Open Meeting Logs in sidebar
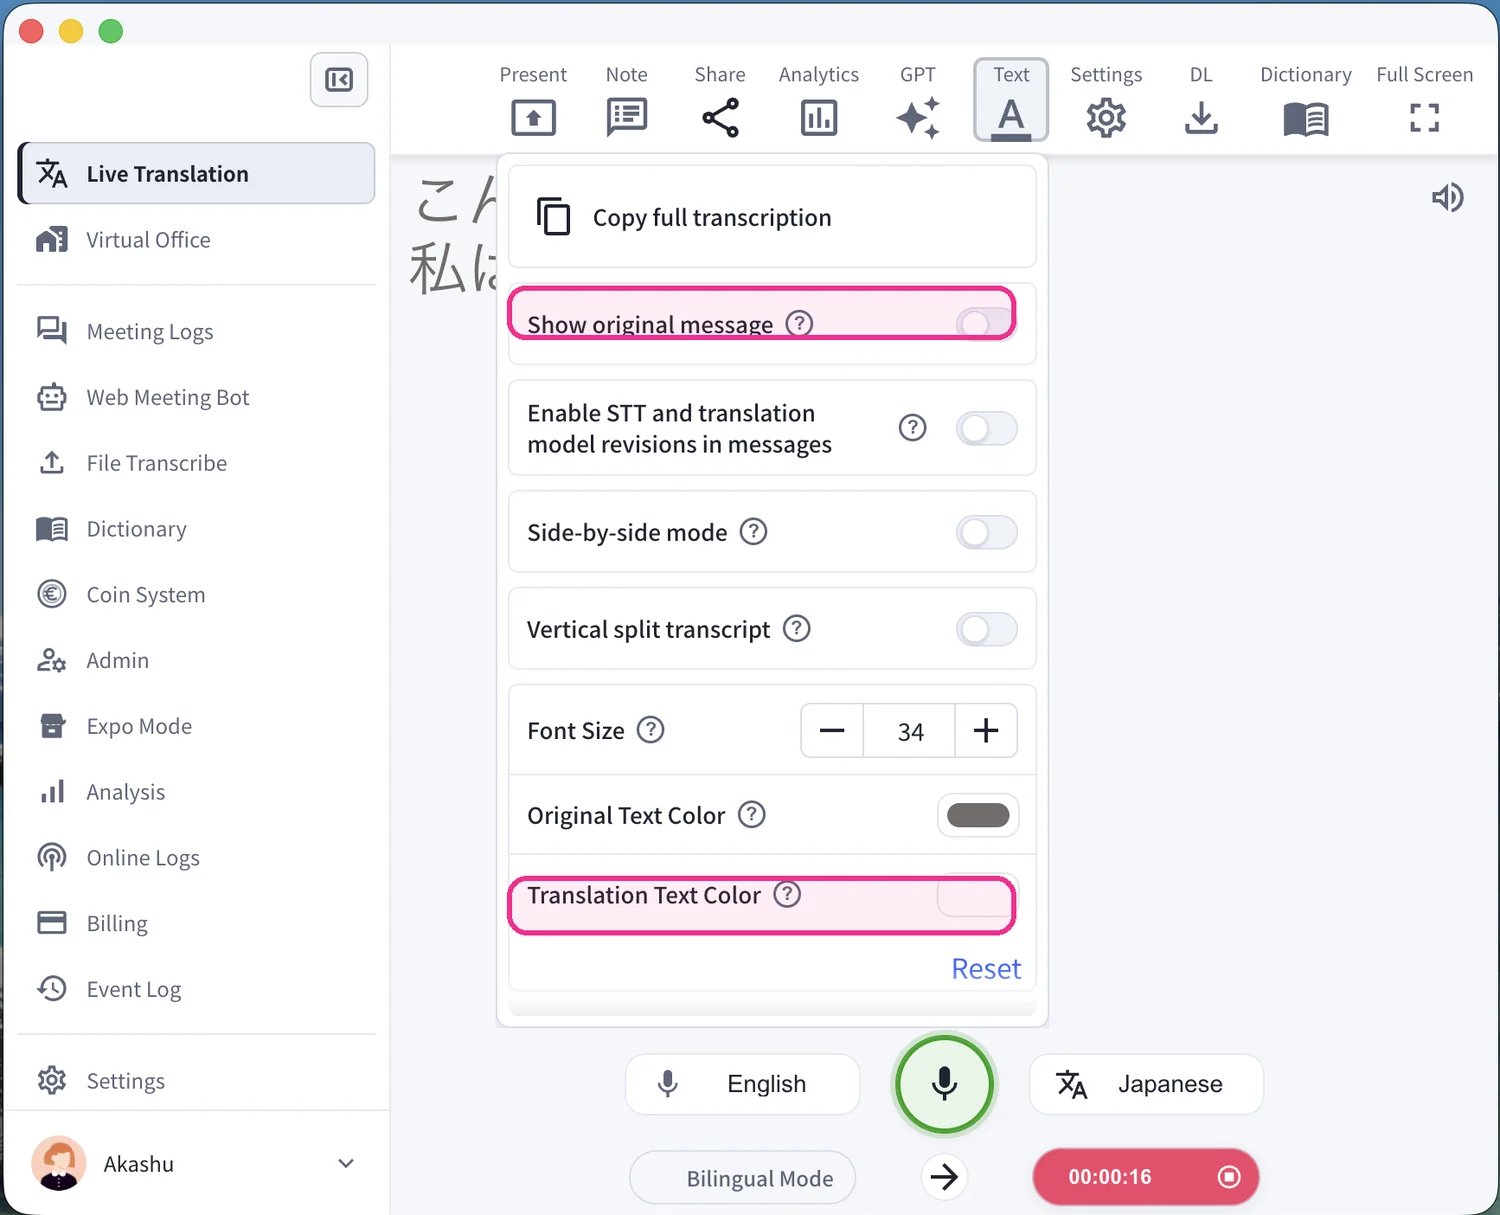This screenshot has width=1500, height=1215. (x=197, y=331)
